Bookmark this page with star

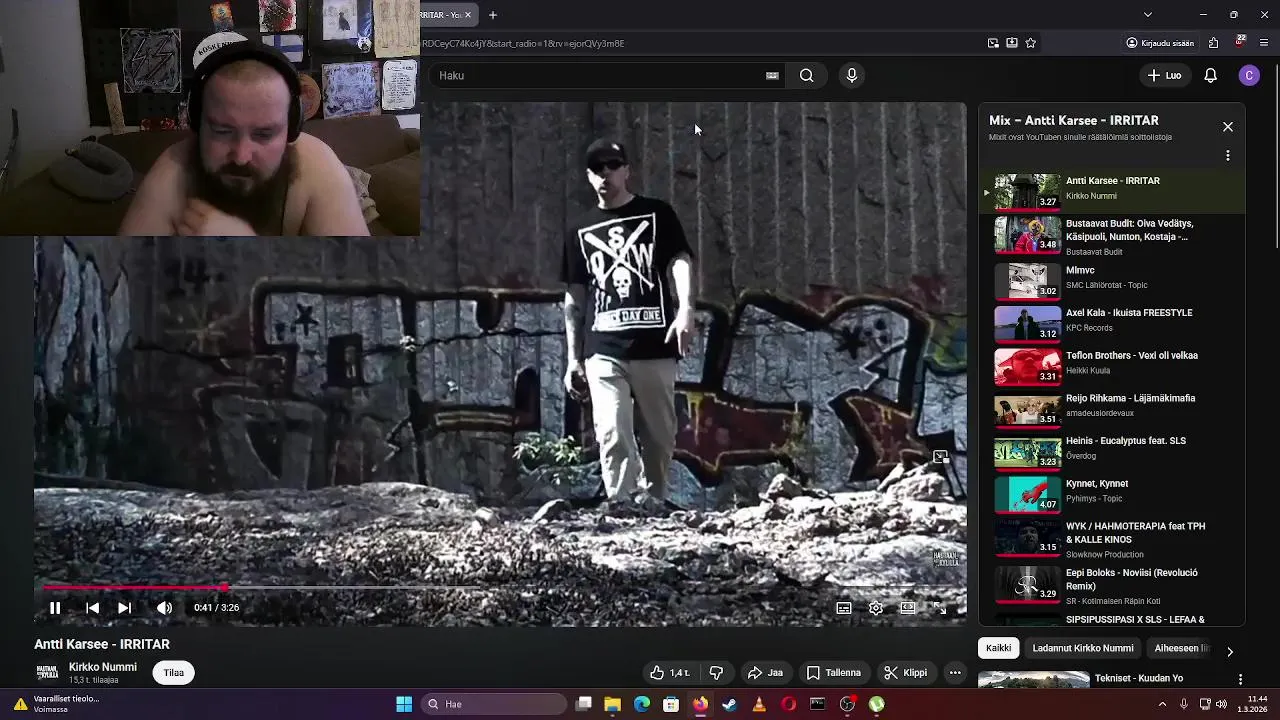pos(1031,43)
